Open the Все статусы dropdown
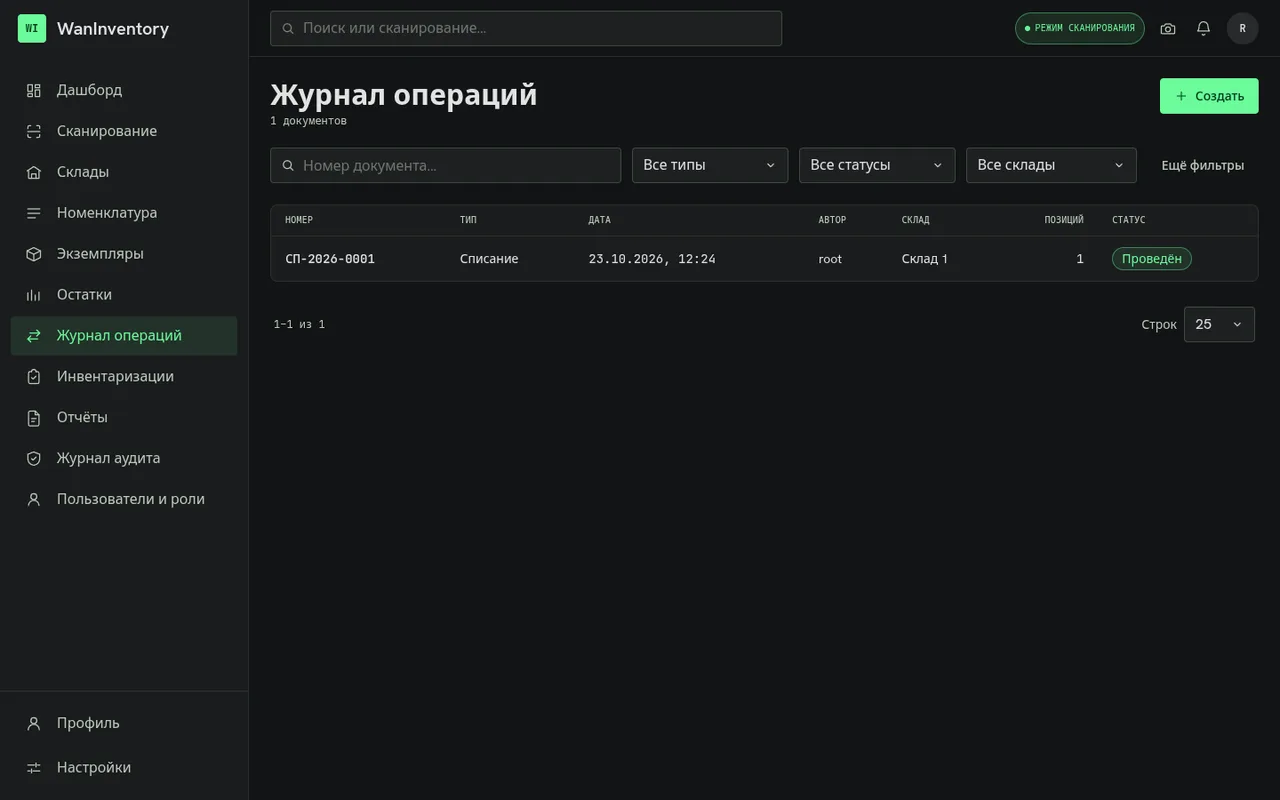The height and width of the screenshot is (800, 1280). pos(877,165)
